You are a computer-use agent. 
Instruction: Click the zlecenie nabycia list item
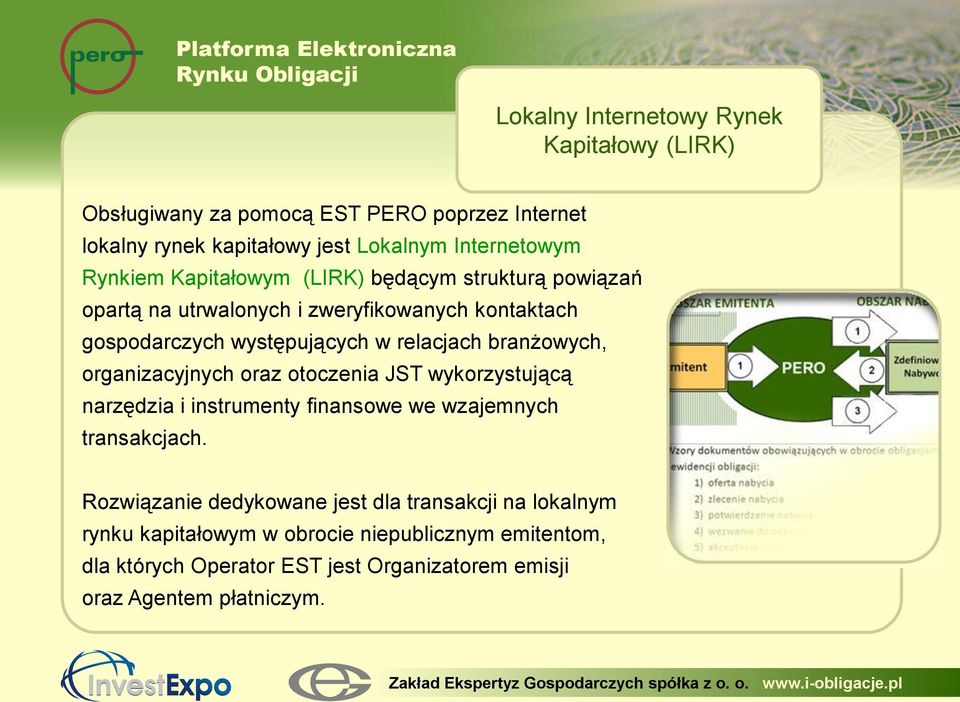[x=739, y=499]
